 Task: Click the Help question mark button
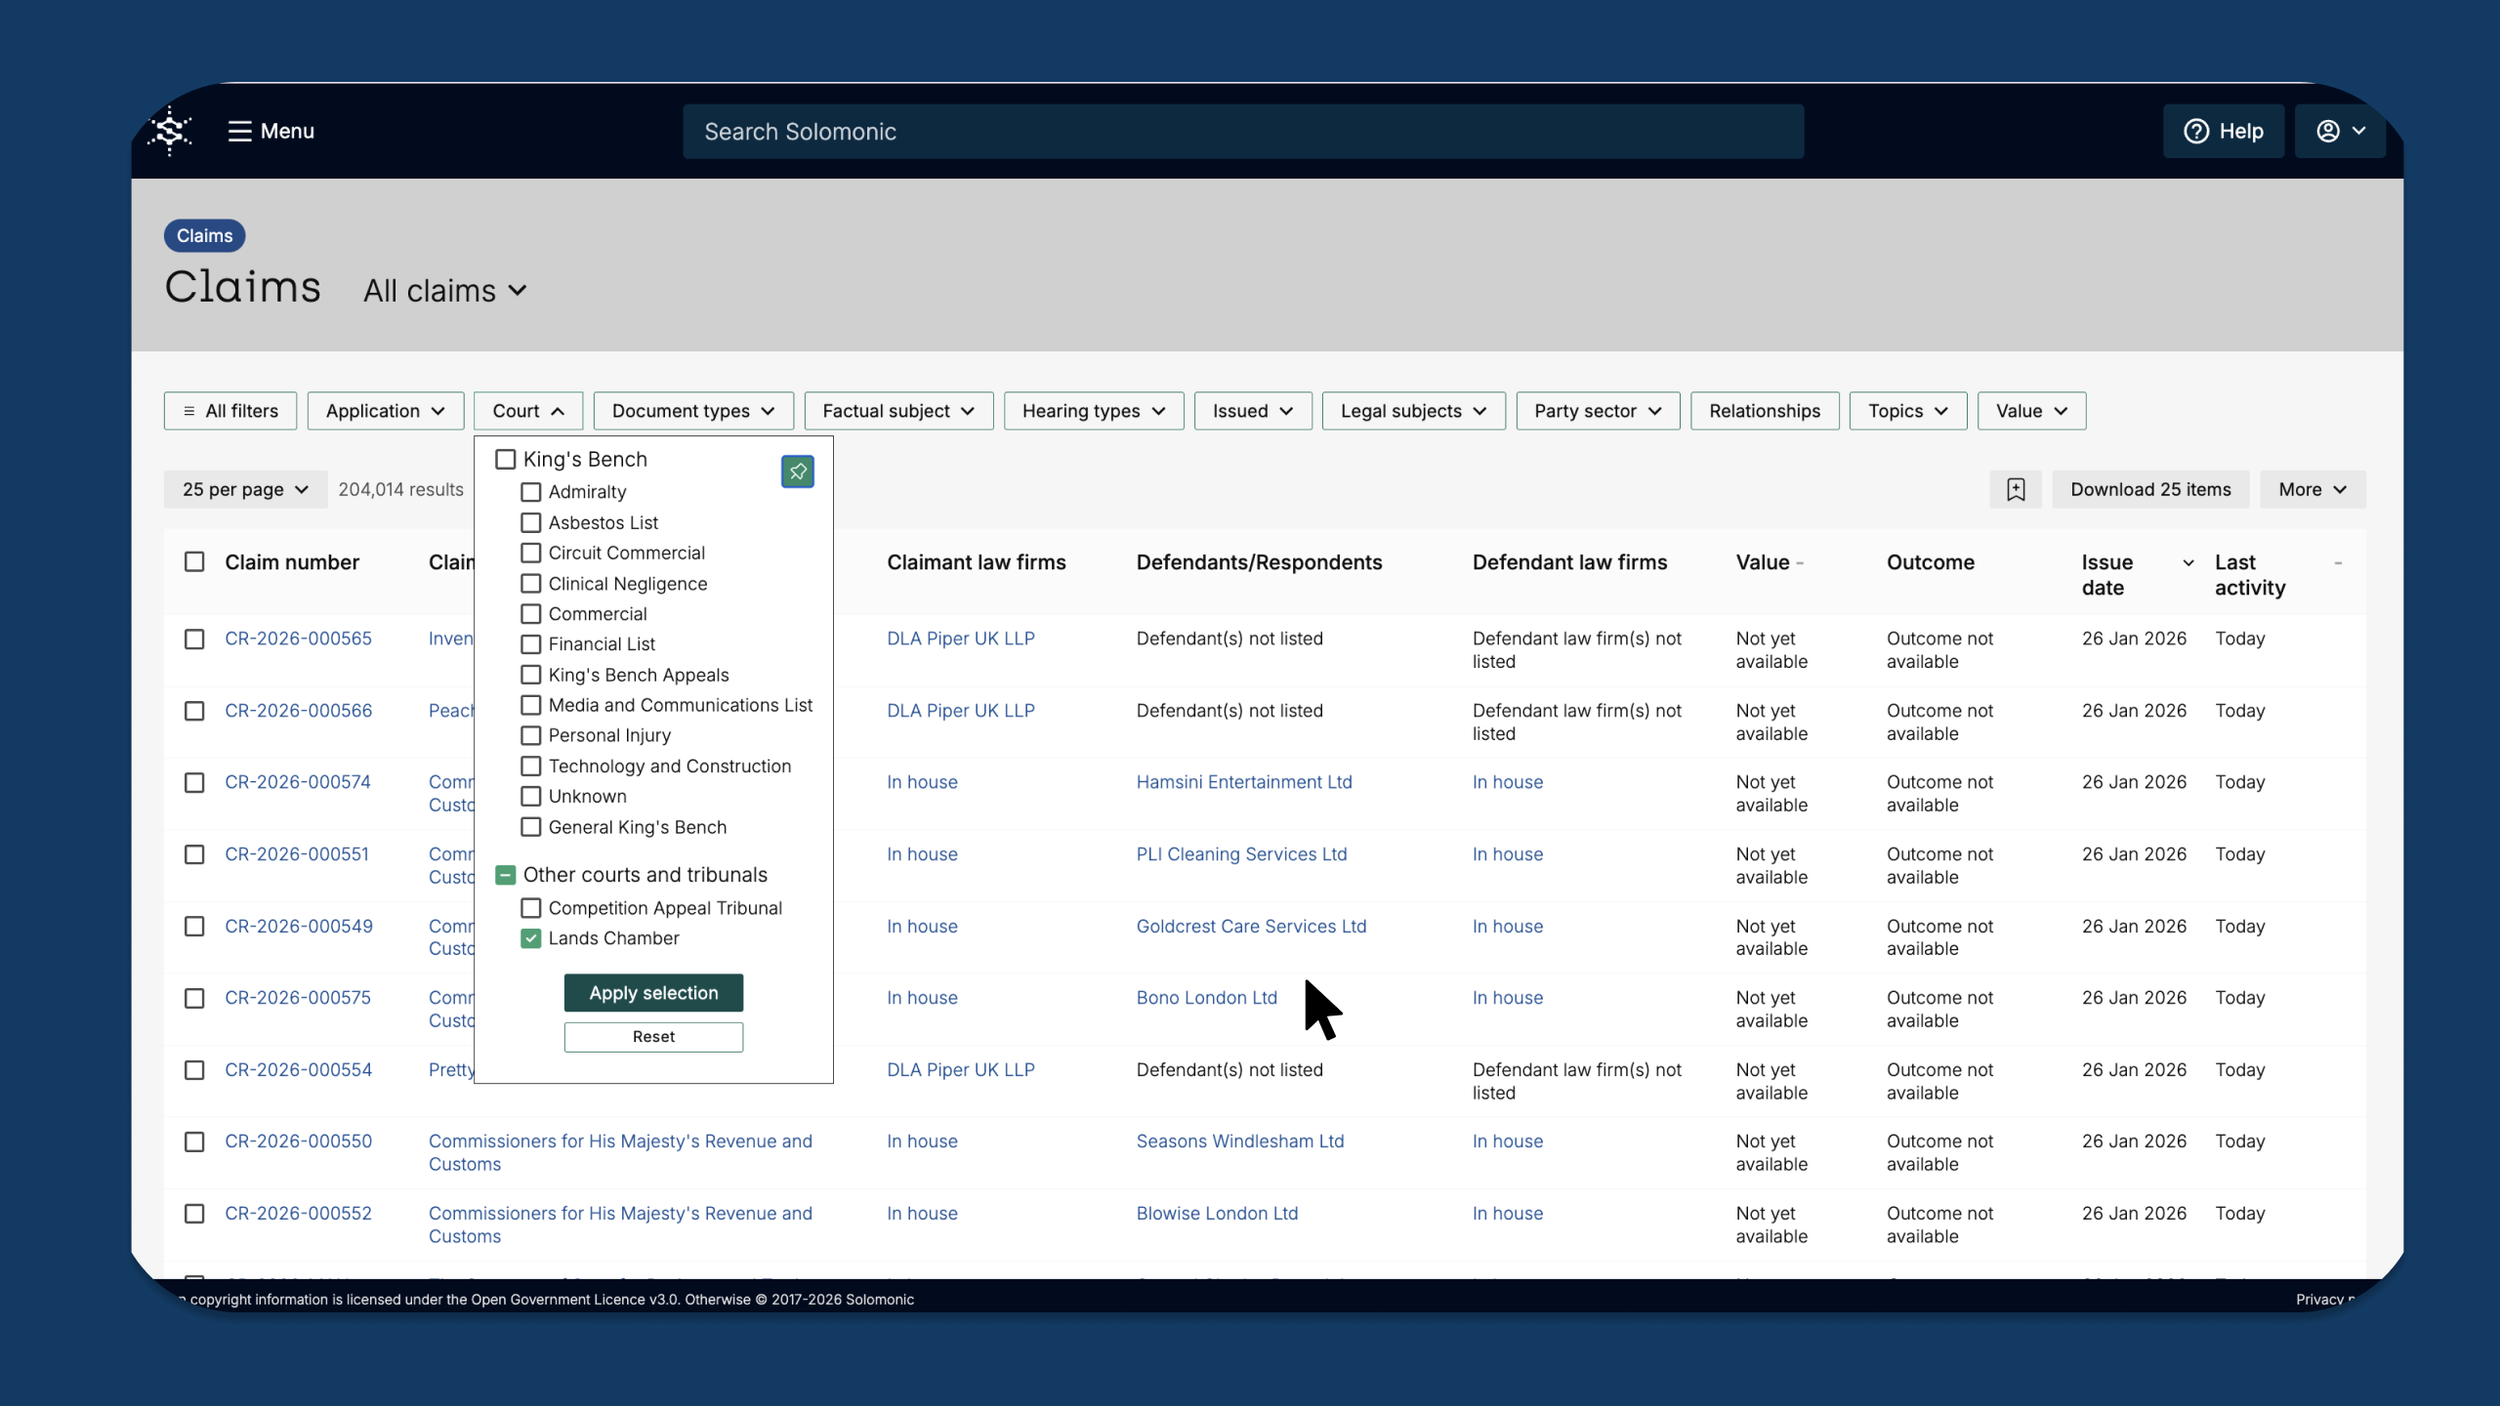(x=2223, y=131)
